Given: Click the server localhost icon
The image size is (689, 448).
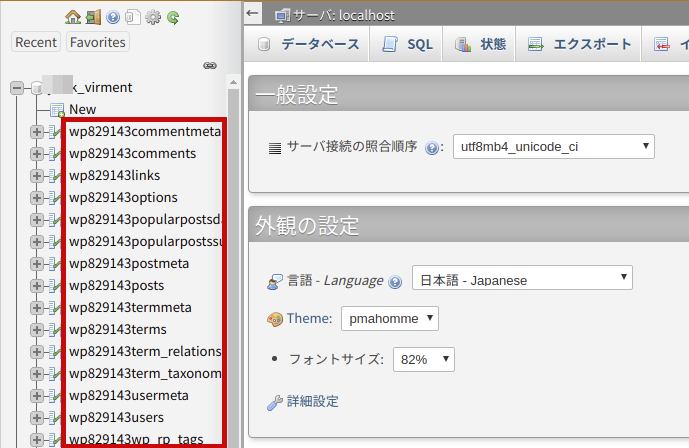Looking at the screenshot, I should [x=282, y=16].
